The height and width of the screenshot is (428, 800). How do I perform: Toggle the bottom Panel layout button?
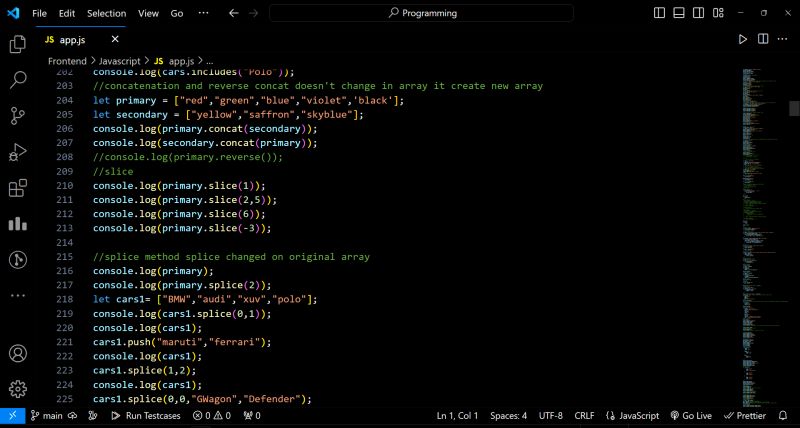point(678,13)
